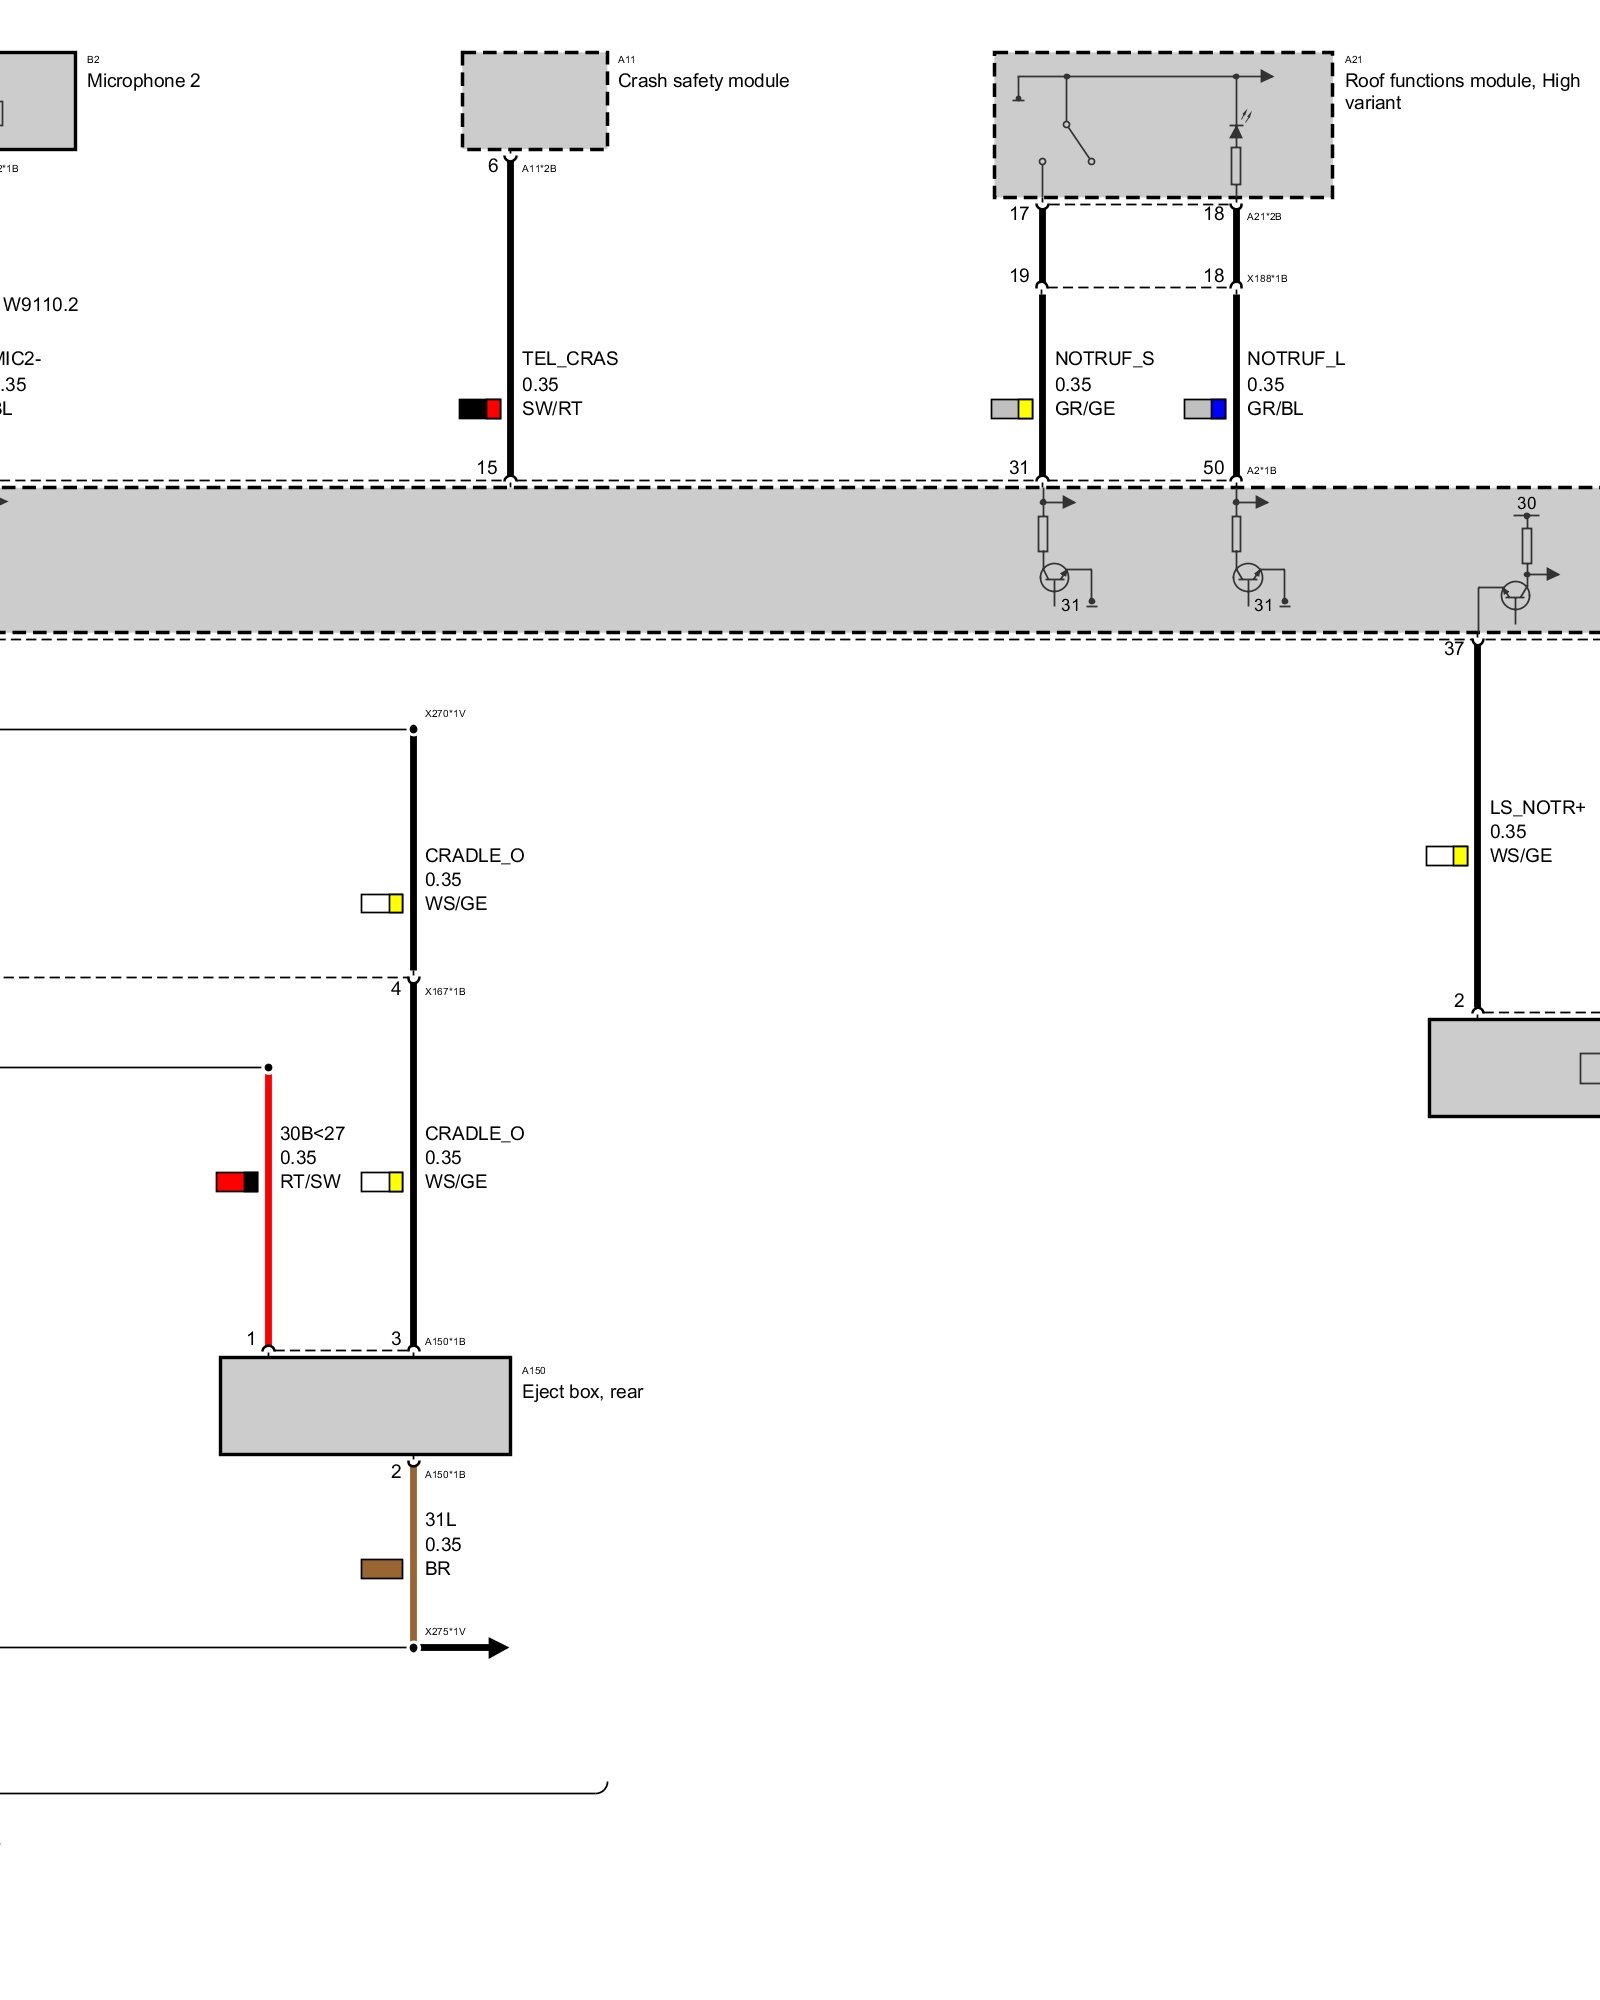
Task: Select the Crash safety module component box
Action: tap(534, 101)
